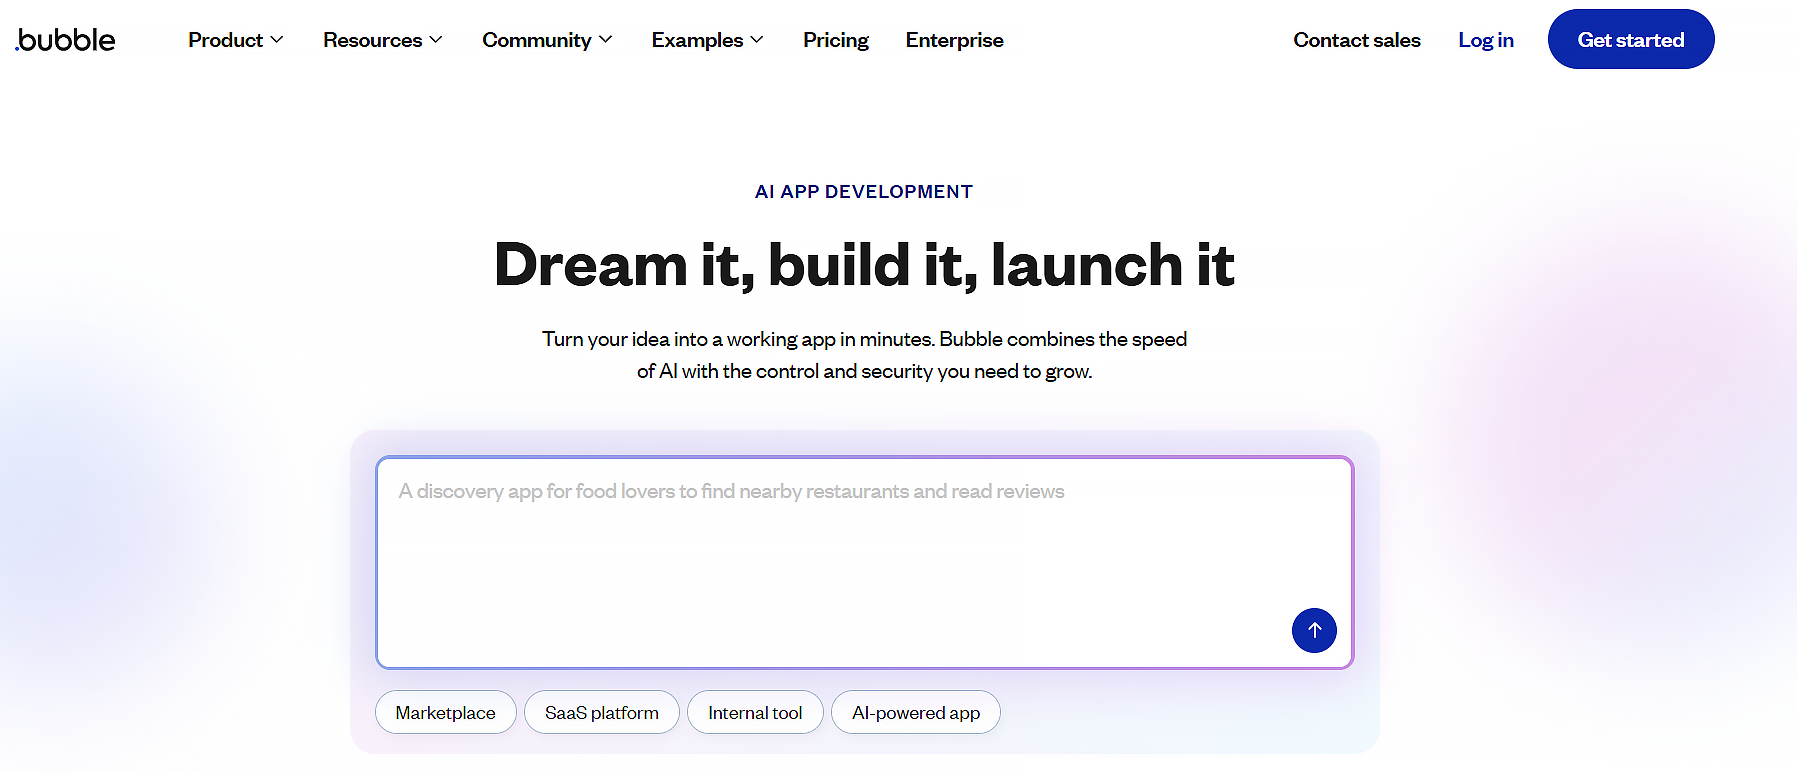The image size is (1797, 773).
Task: Open the Examples dropdown
Action: [708, 40]
